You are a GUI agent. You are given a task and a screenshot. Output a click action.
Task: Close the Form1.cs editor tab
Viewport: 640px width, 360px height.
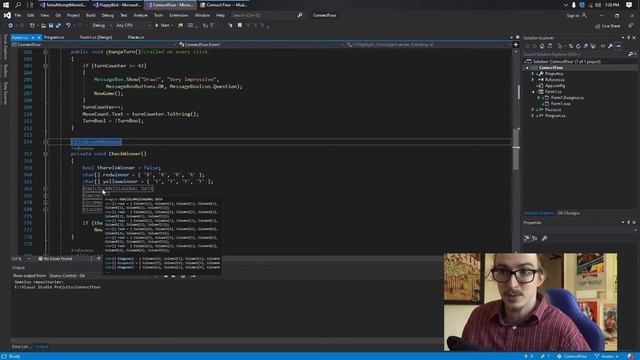39,37
